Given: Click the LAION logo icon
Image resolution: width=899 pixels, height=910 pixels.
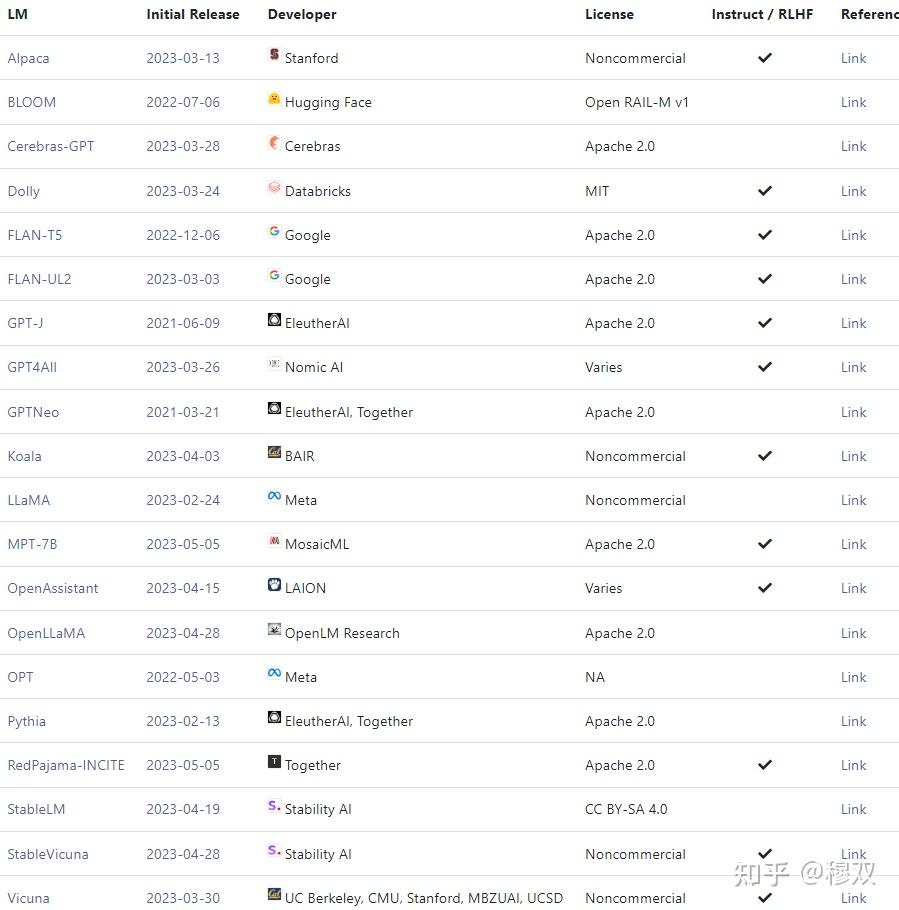Looking at the screenshot, I should (x=274, y=586).
